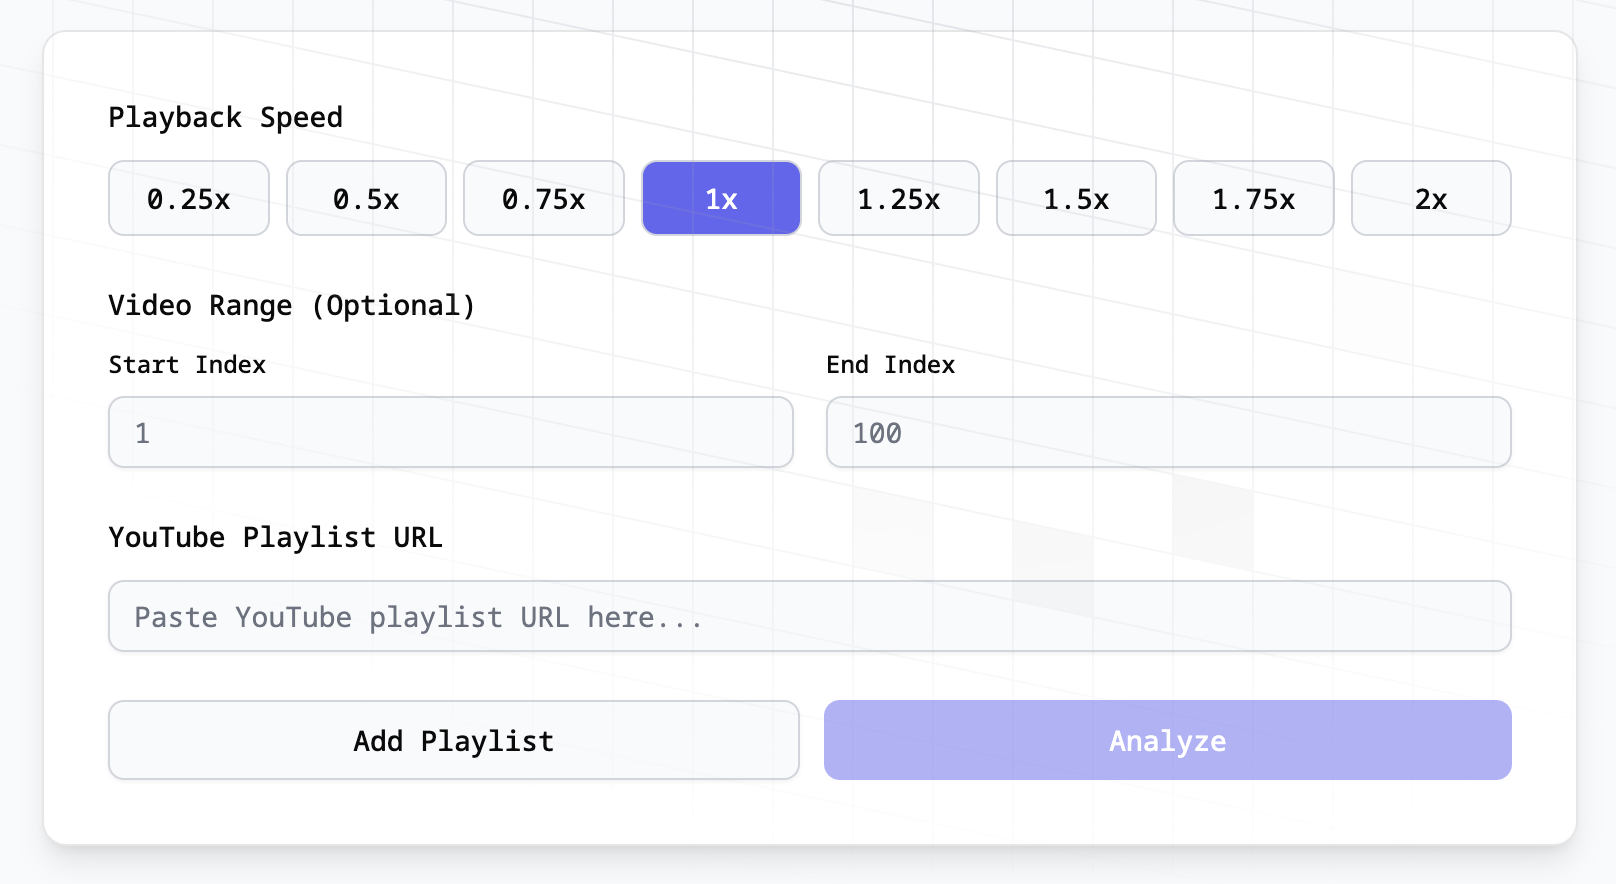1616x884 pixels.
Task: Click the Start Index label text
Action: pos(187,364)
